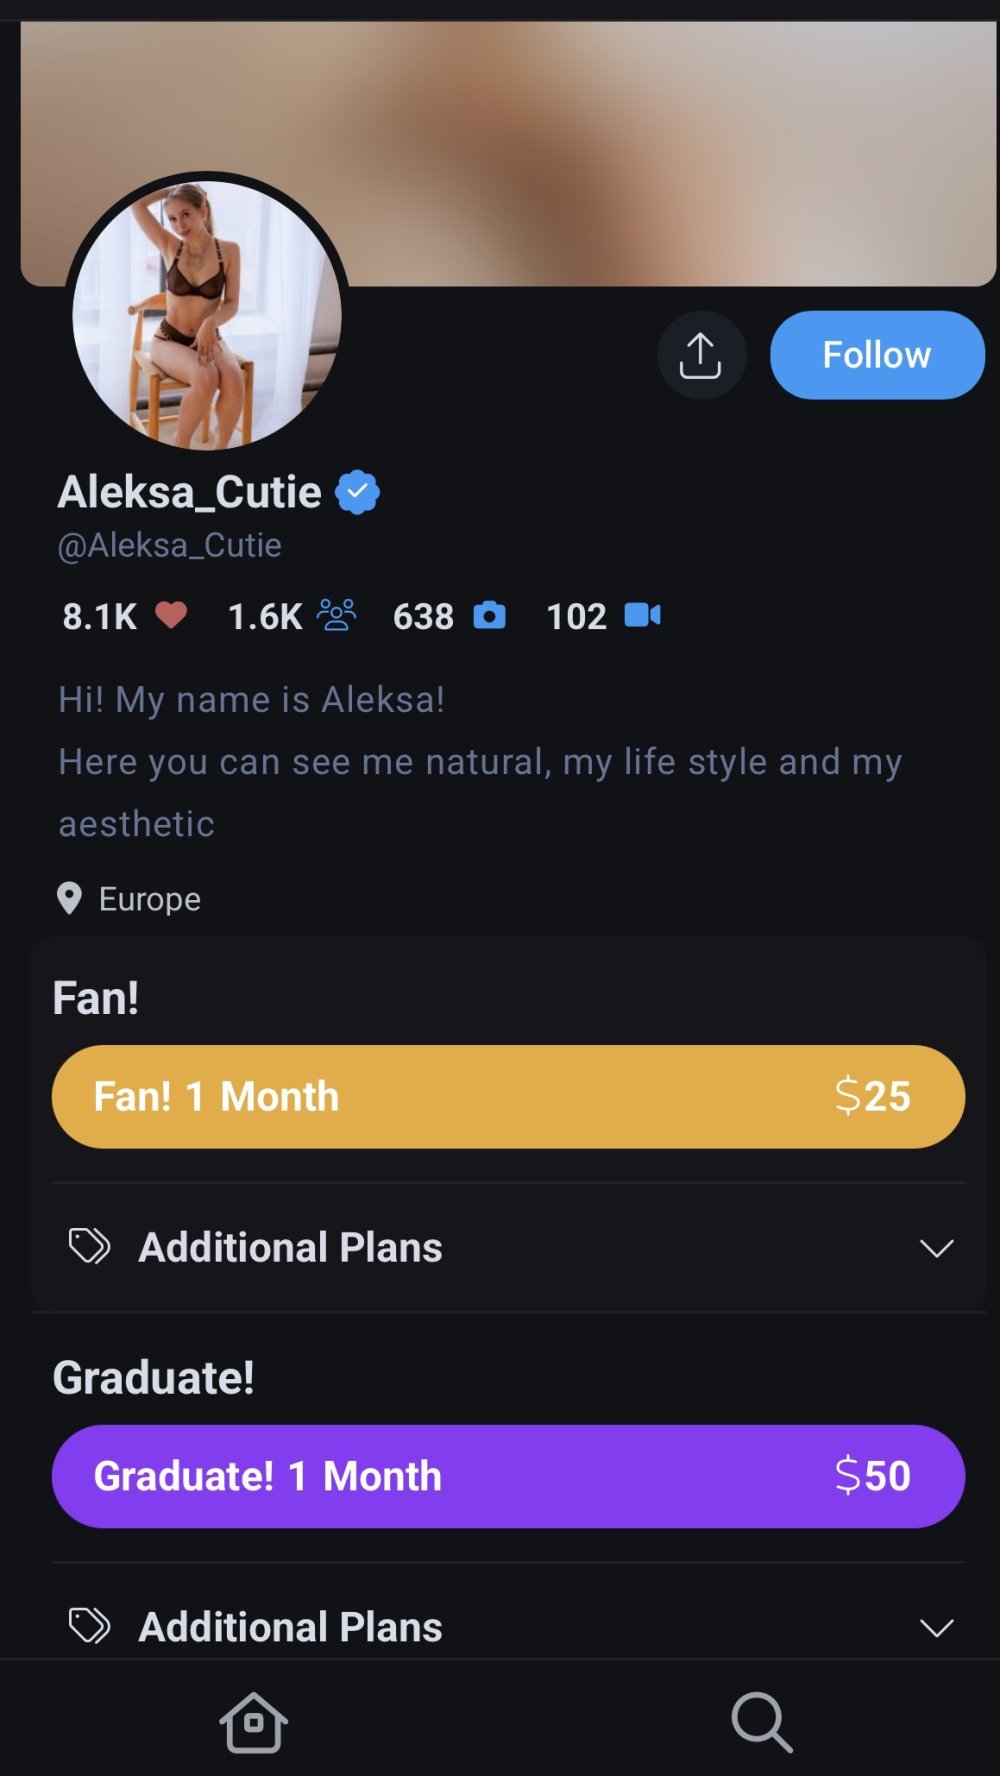Click the red heart likes icon
The image size is (1000, 1776).
(171, 615)
